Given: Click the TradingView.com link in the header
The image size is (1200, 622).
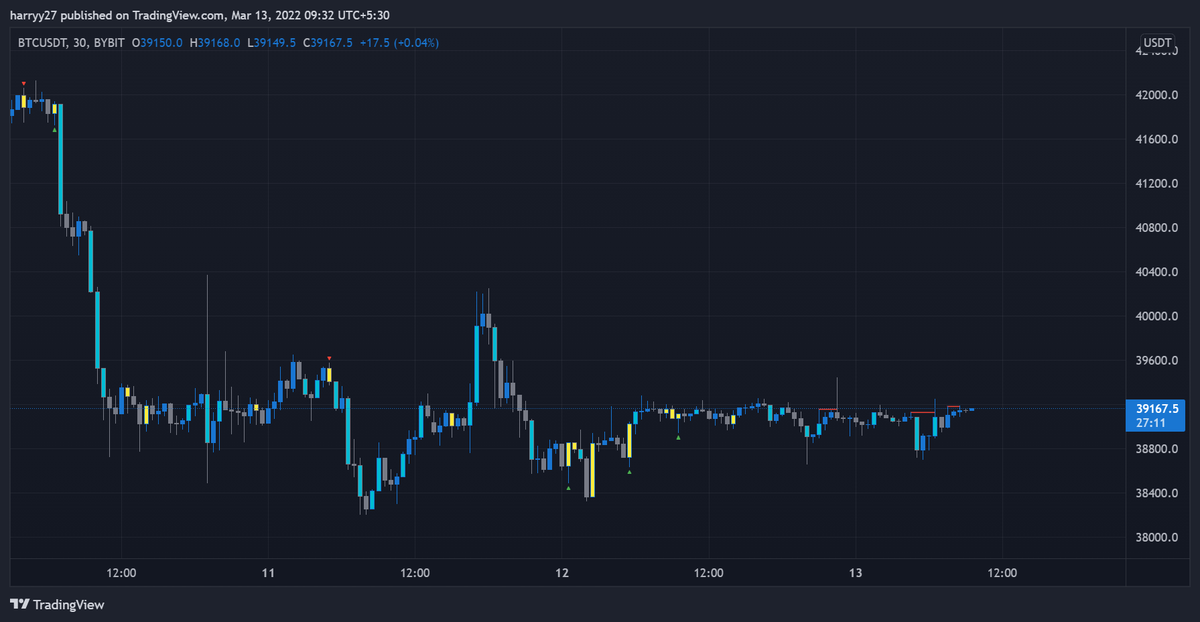Looking at the screenshot, I should tap(175, 15).
